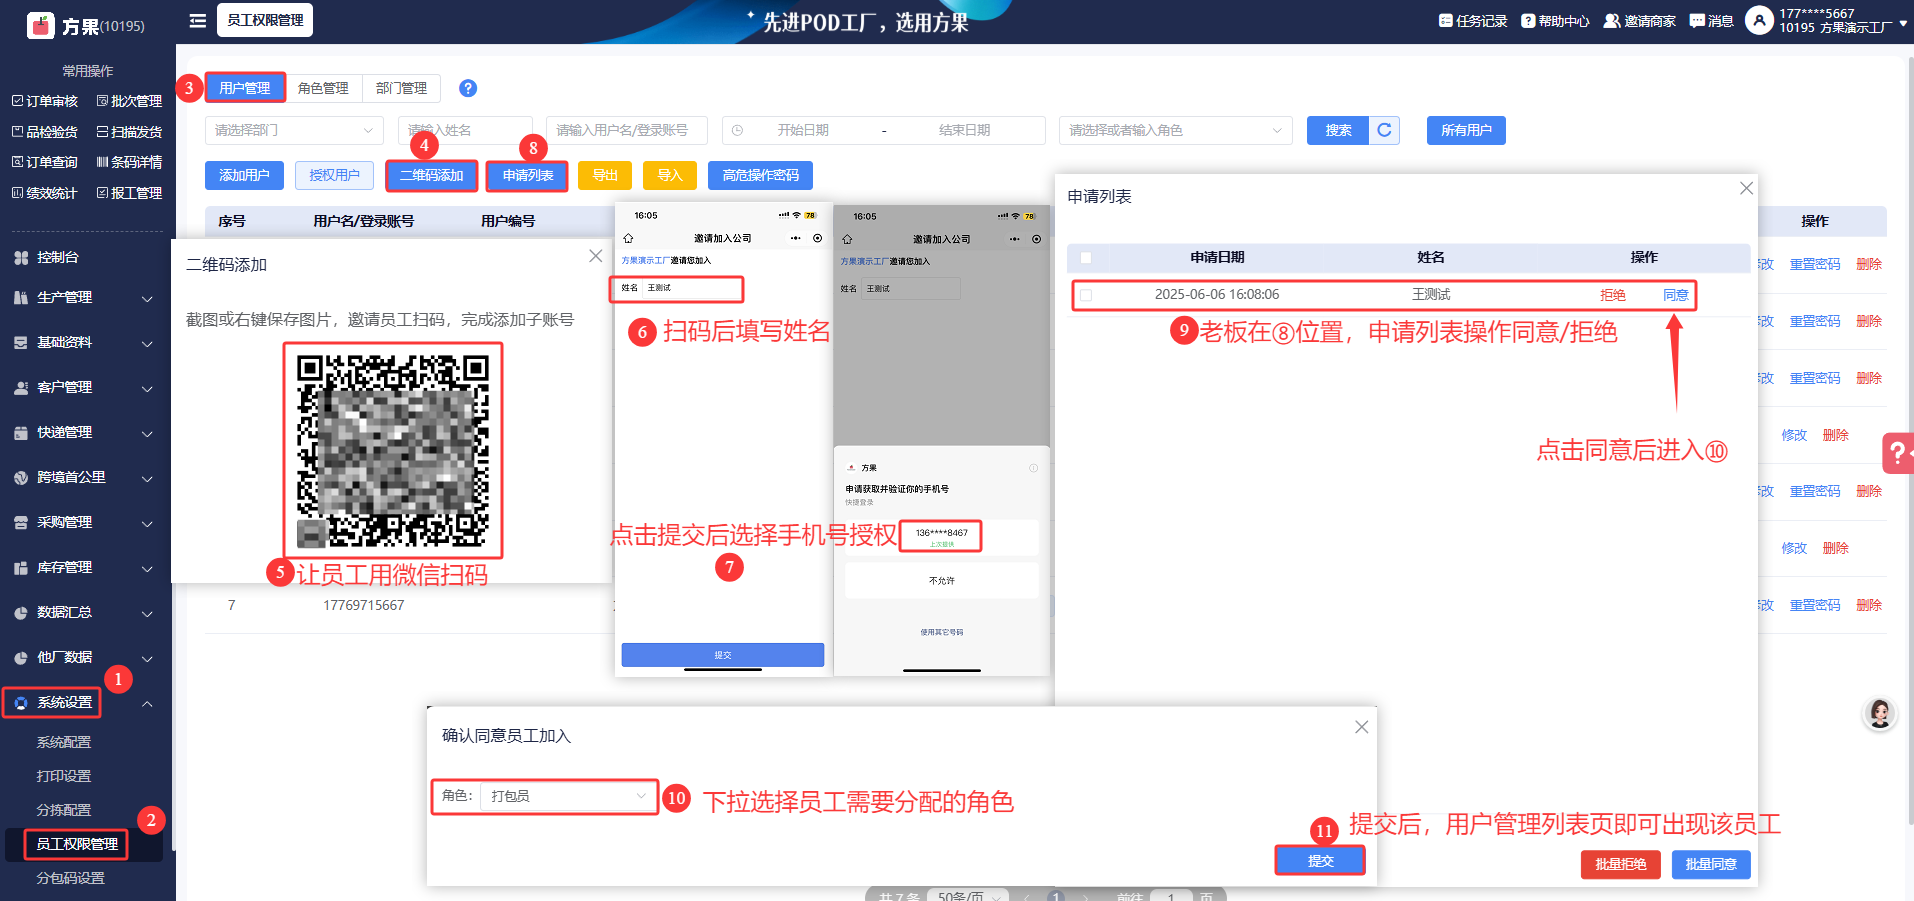Click the yellow 导出 button
This screenshot has width=1914, height=901.
click(605, 175)
